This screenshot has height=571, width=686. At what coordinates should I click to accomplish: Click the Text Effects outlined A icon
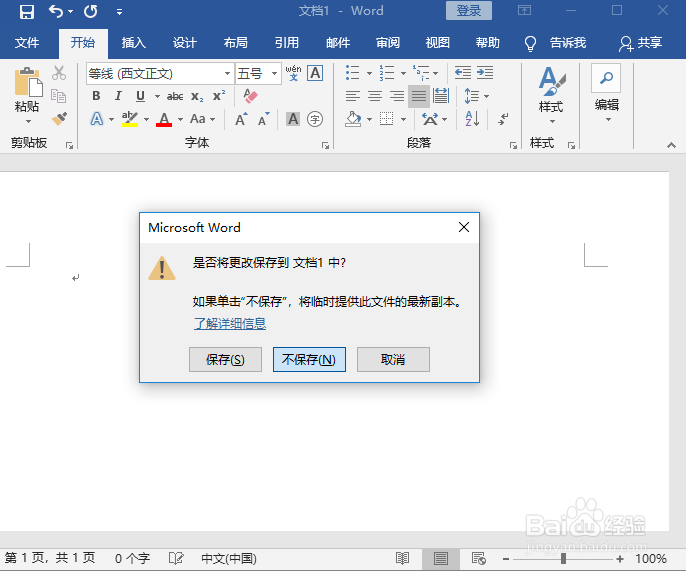pos(97,119)
